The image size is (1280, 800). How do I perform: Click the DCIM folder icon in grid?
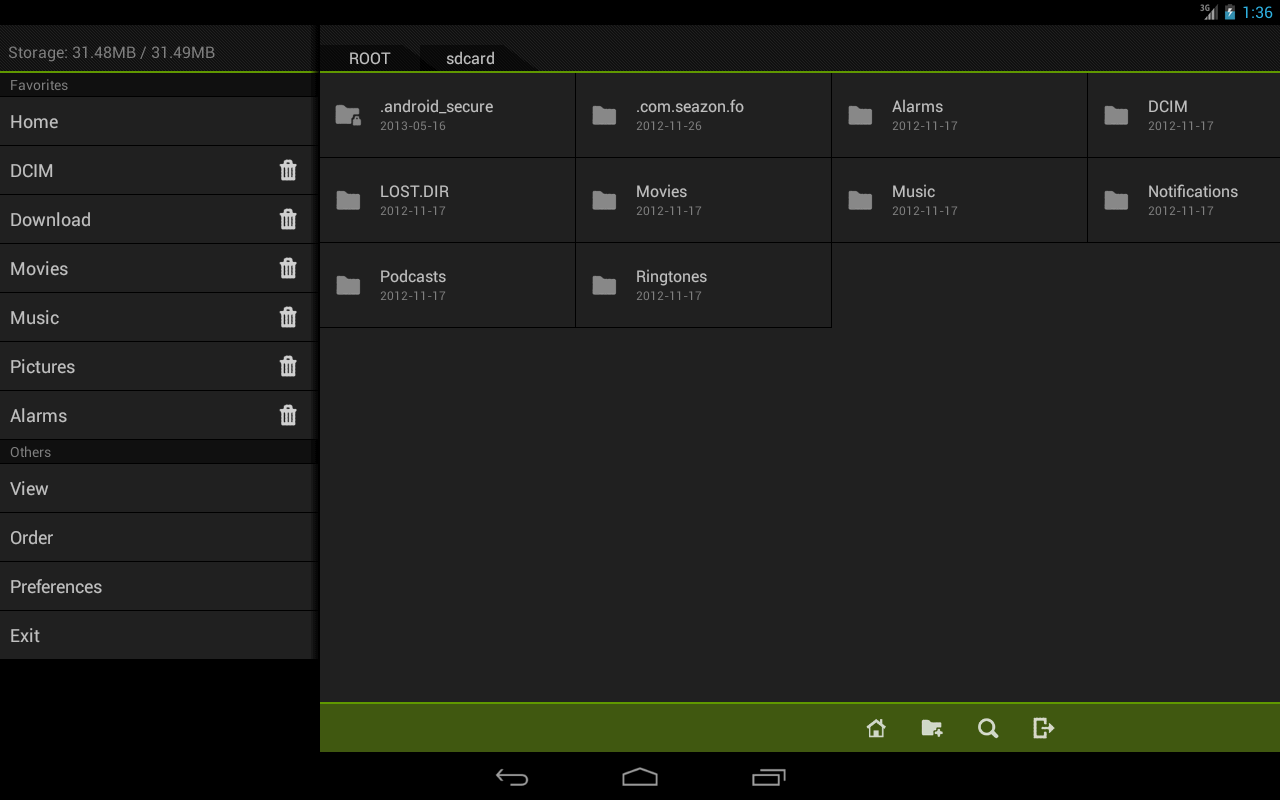click(x=1116, y=115)
